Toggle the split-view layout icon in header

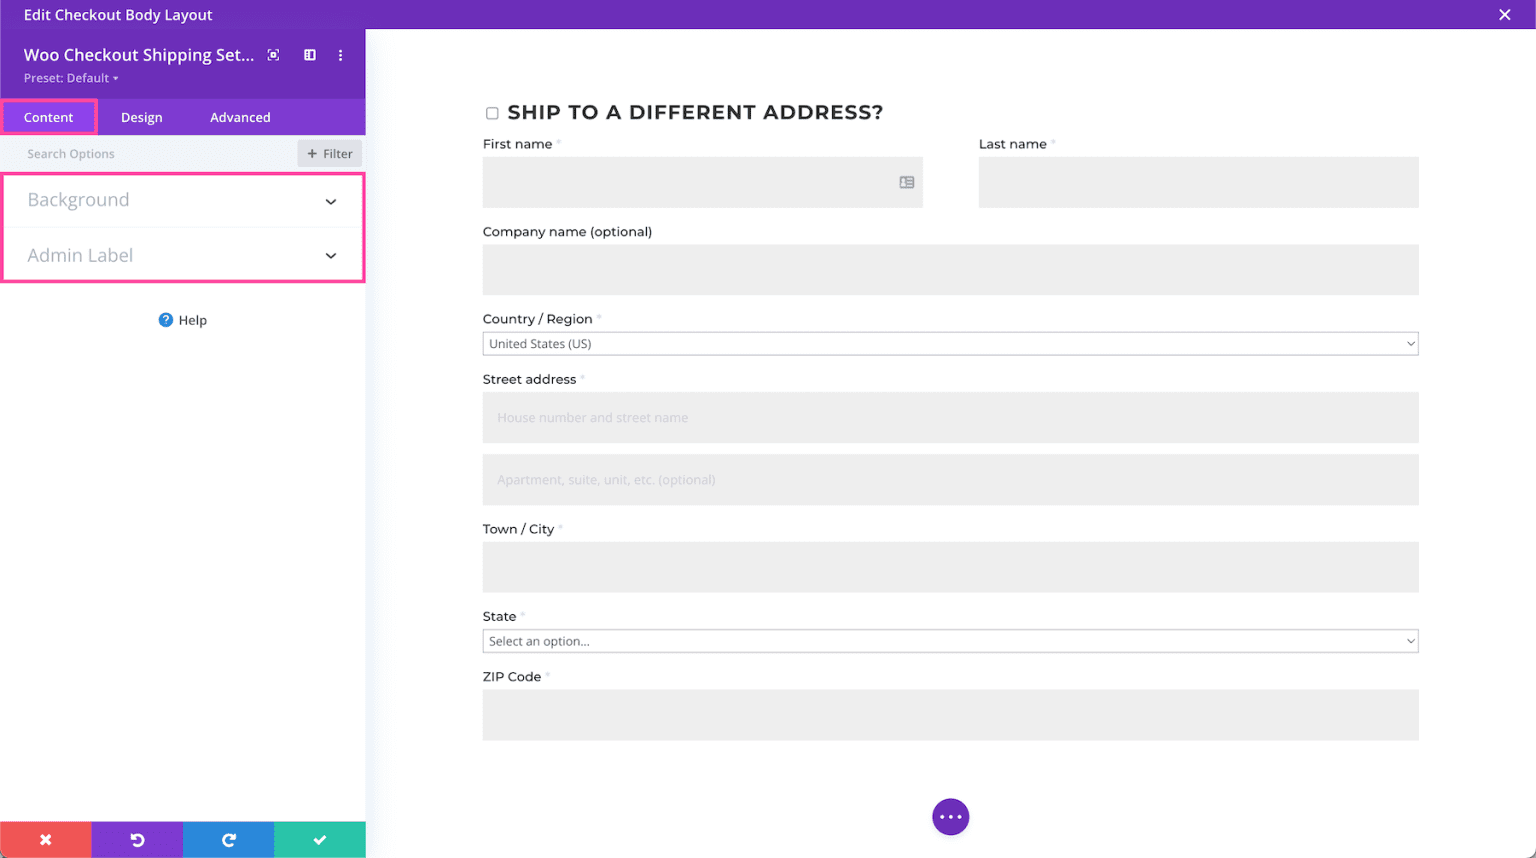coord(309,55)
